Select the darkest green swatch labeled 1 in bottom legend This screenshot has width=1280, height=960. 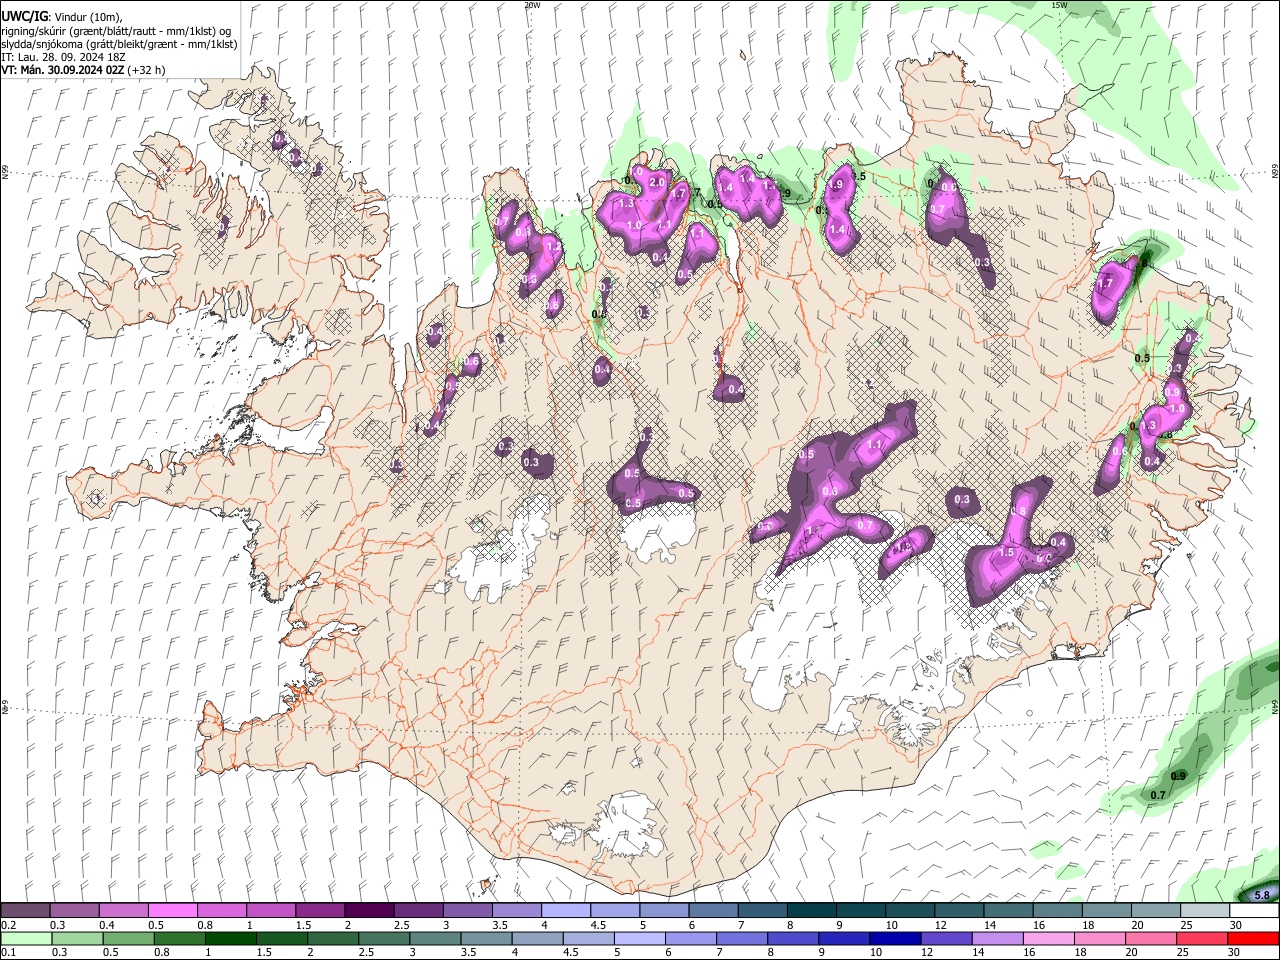click(x=231, y=939)
